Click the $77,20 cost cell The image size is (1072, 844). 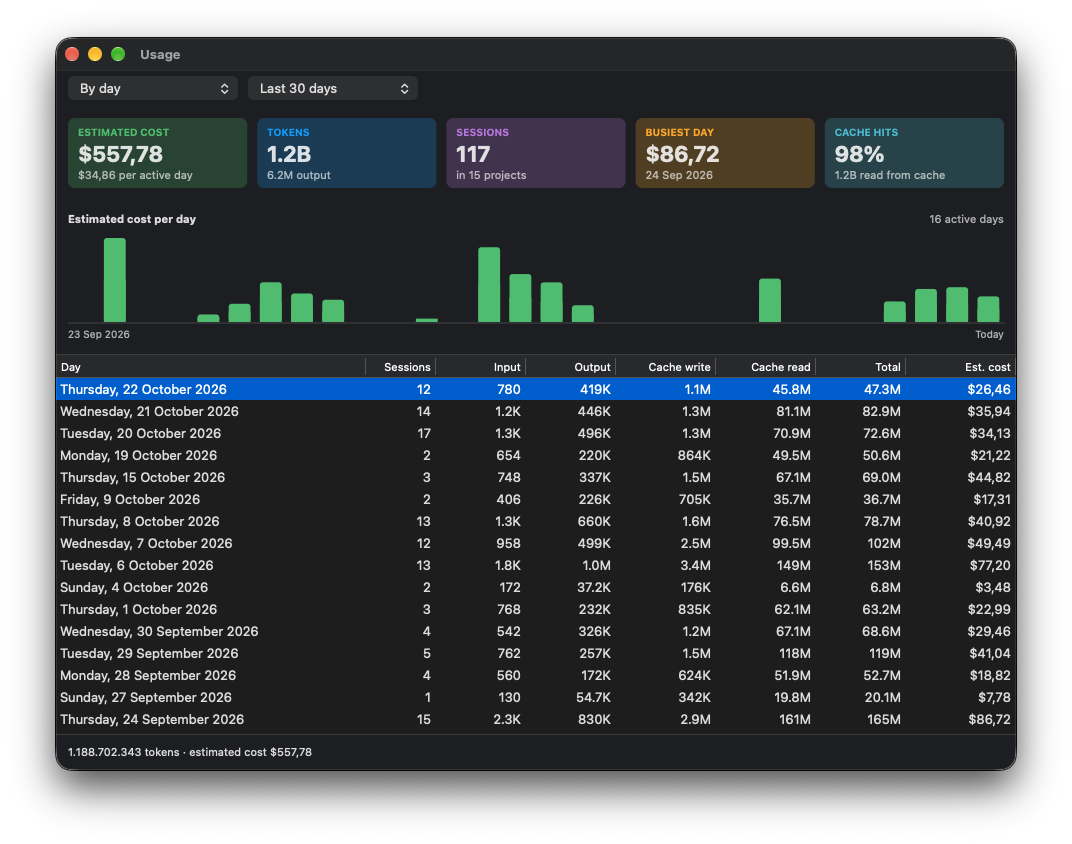tap(989, 565)
